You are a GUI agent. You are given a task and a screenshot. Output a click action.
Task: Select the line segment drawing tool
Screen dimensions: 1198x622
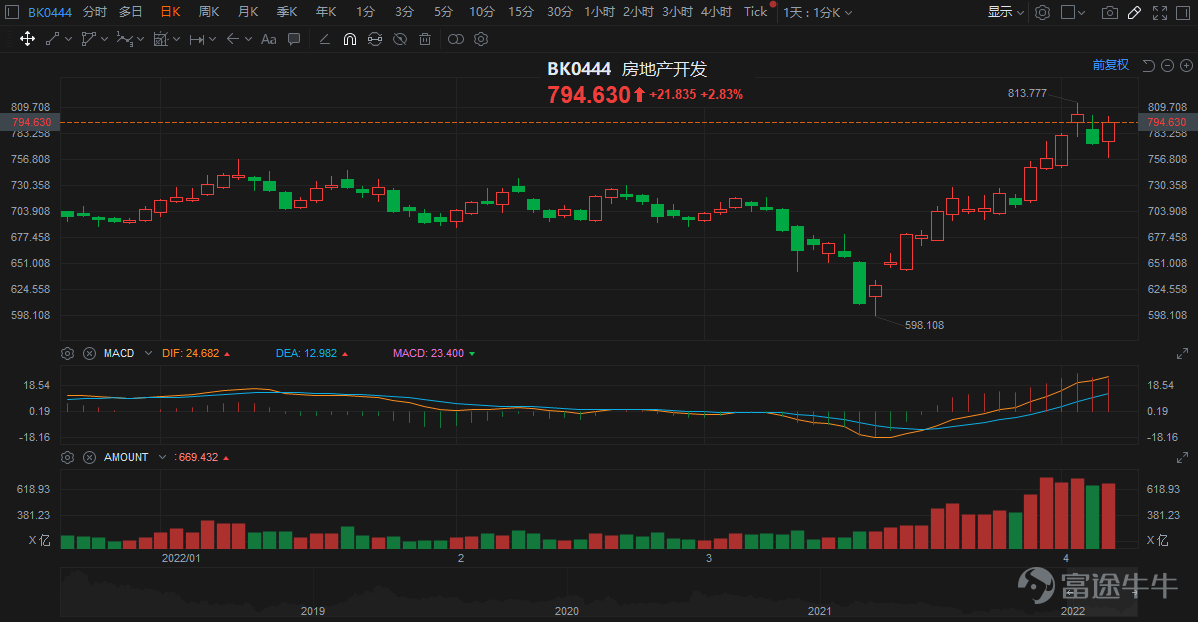pos(52,39)
